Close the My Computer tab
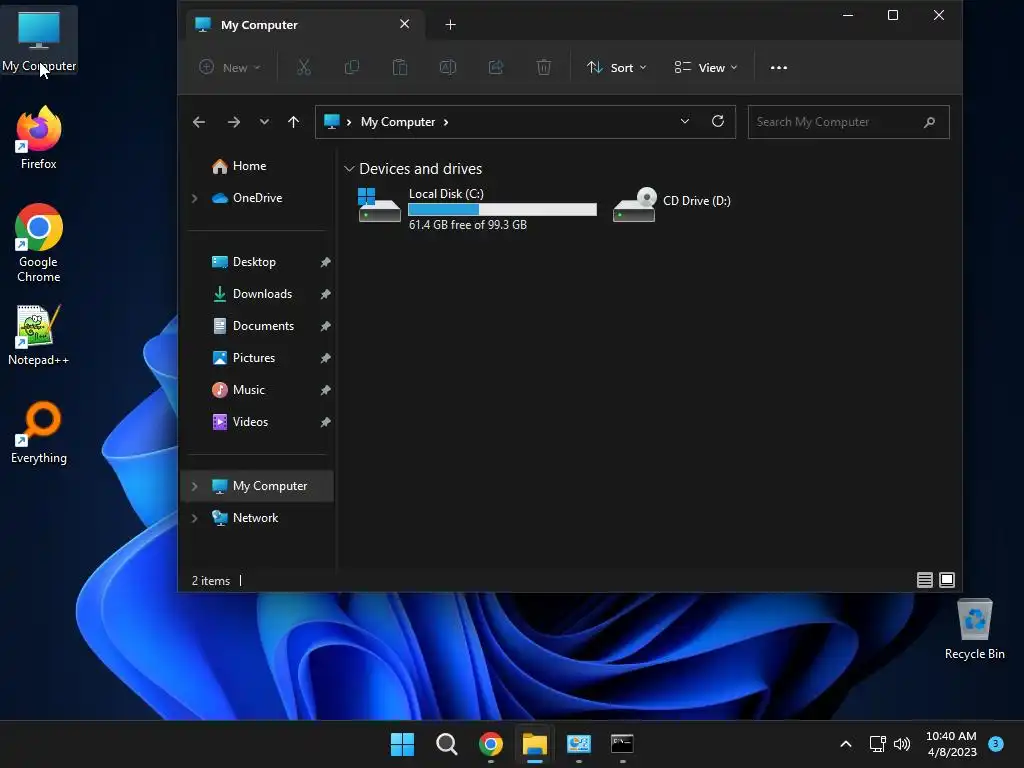The image size is (1024, 768). (404, 24)
